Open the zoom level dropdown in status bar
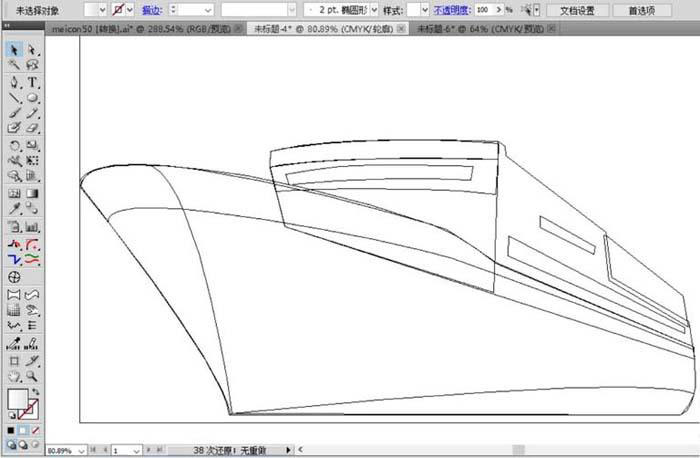The height and width of the screenshot is (458, 700). [x=81, y=451]
